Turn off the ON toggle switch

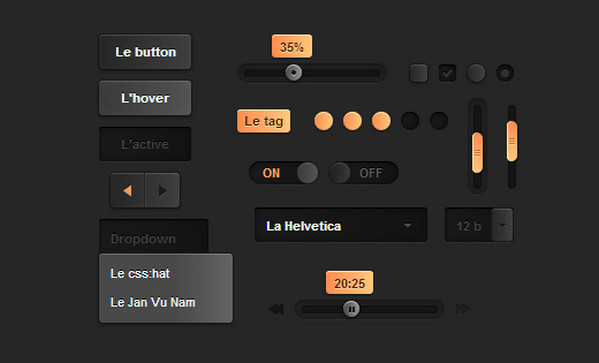283,173
